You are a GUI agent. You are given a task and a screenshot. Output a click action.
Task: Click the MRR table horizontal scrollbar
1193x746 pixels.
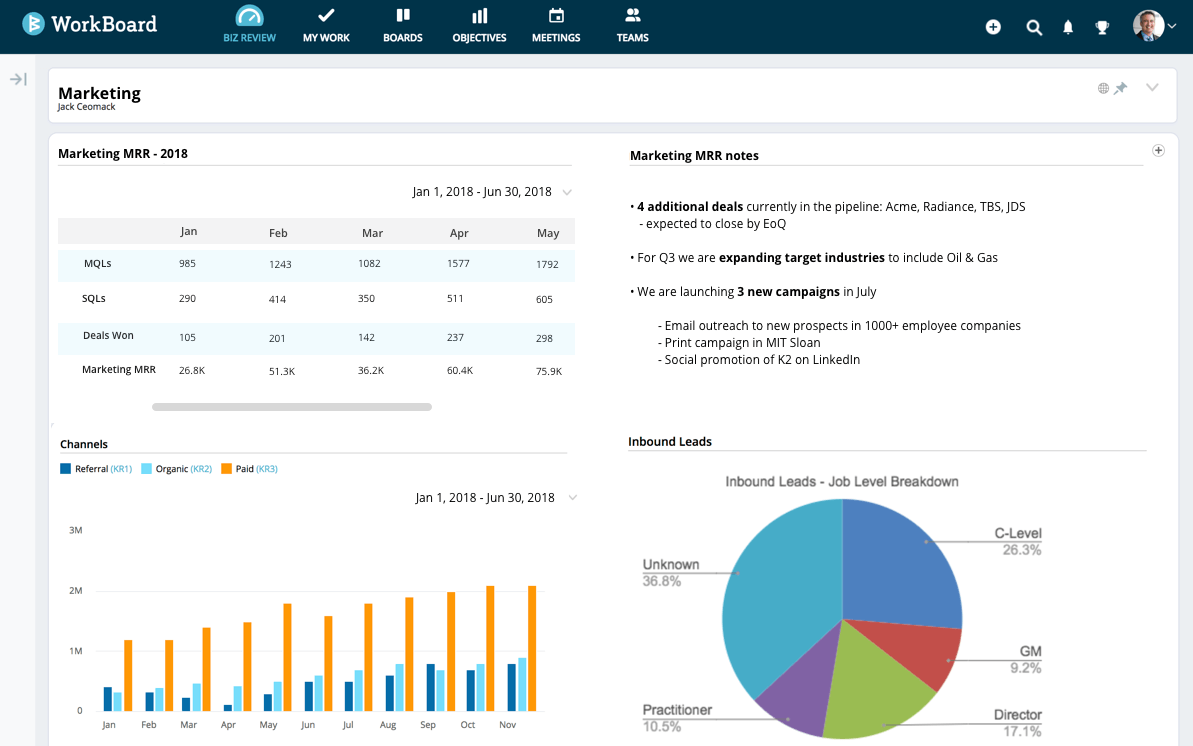pyautogui.click(x=291, y=407)
